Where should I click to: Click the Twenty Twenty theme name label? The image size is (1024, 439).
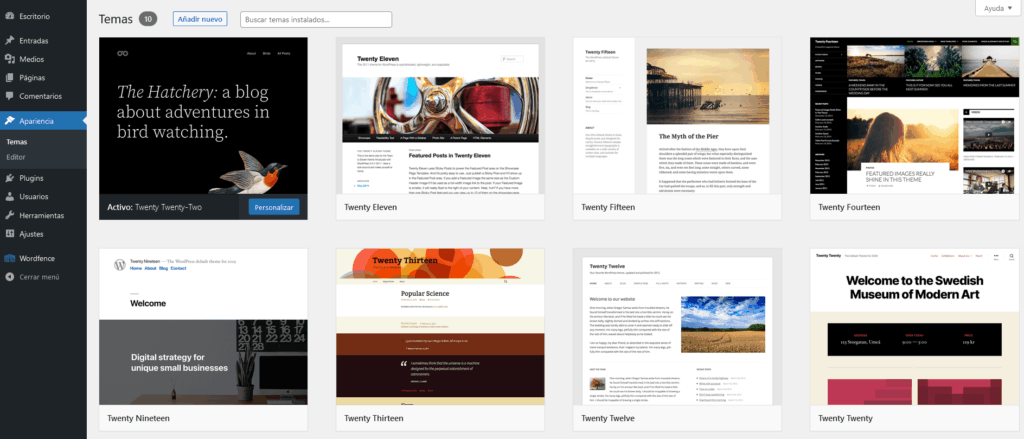[x=845, y=418]
